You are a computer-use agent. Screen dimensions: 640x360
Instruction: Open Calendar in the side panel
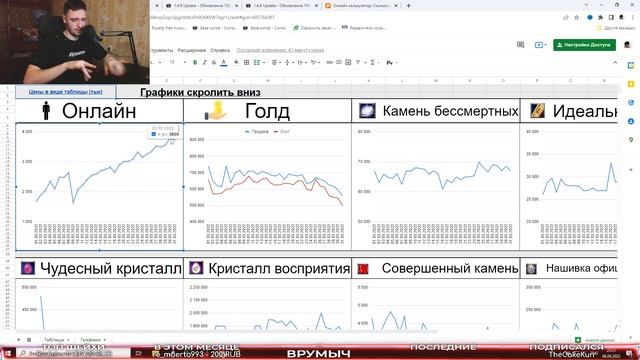(631, 65)
